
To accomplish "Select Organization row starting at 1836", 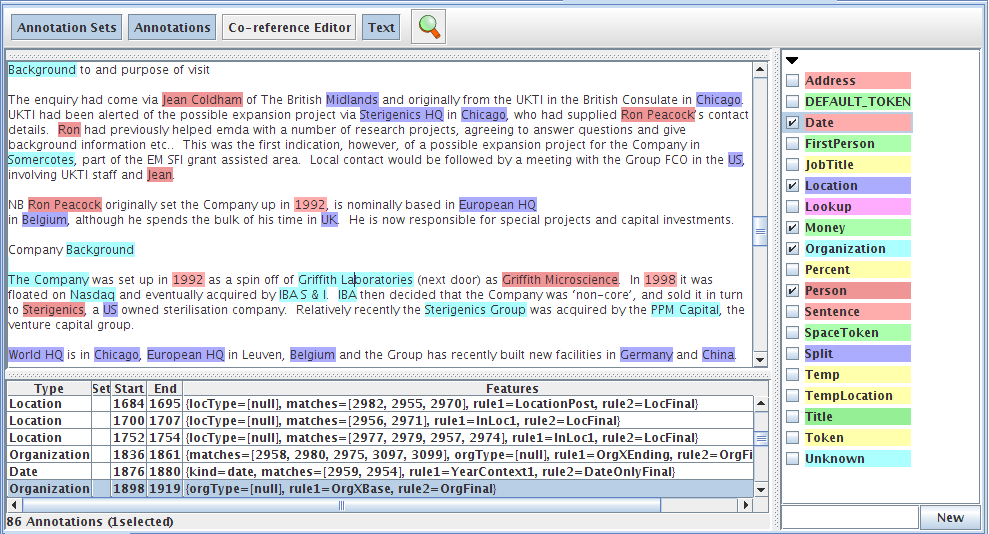I will [380, 455].
